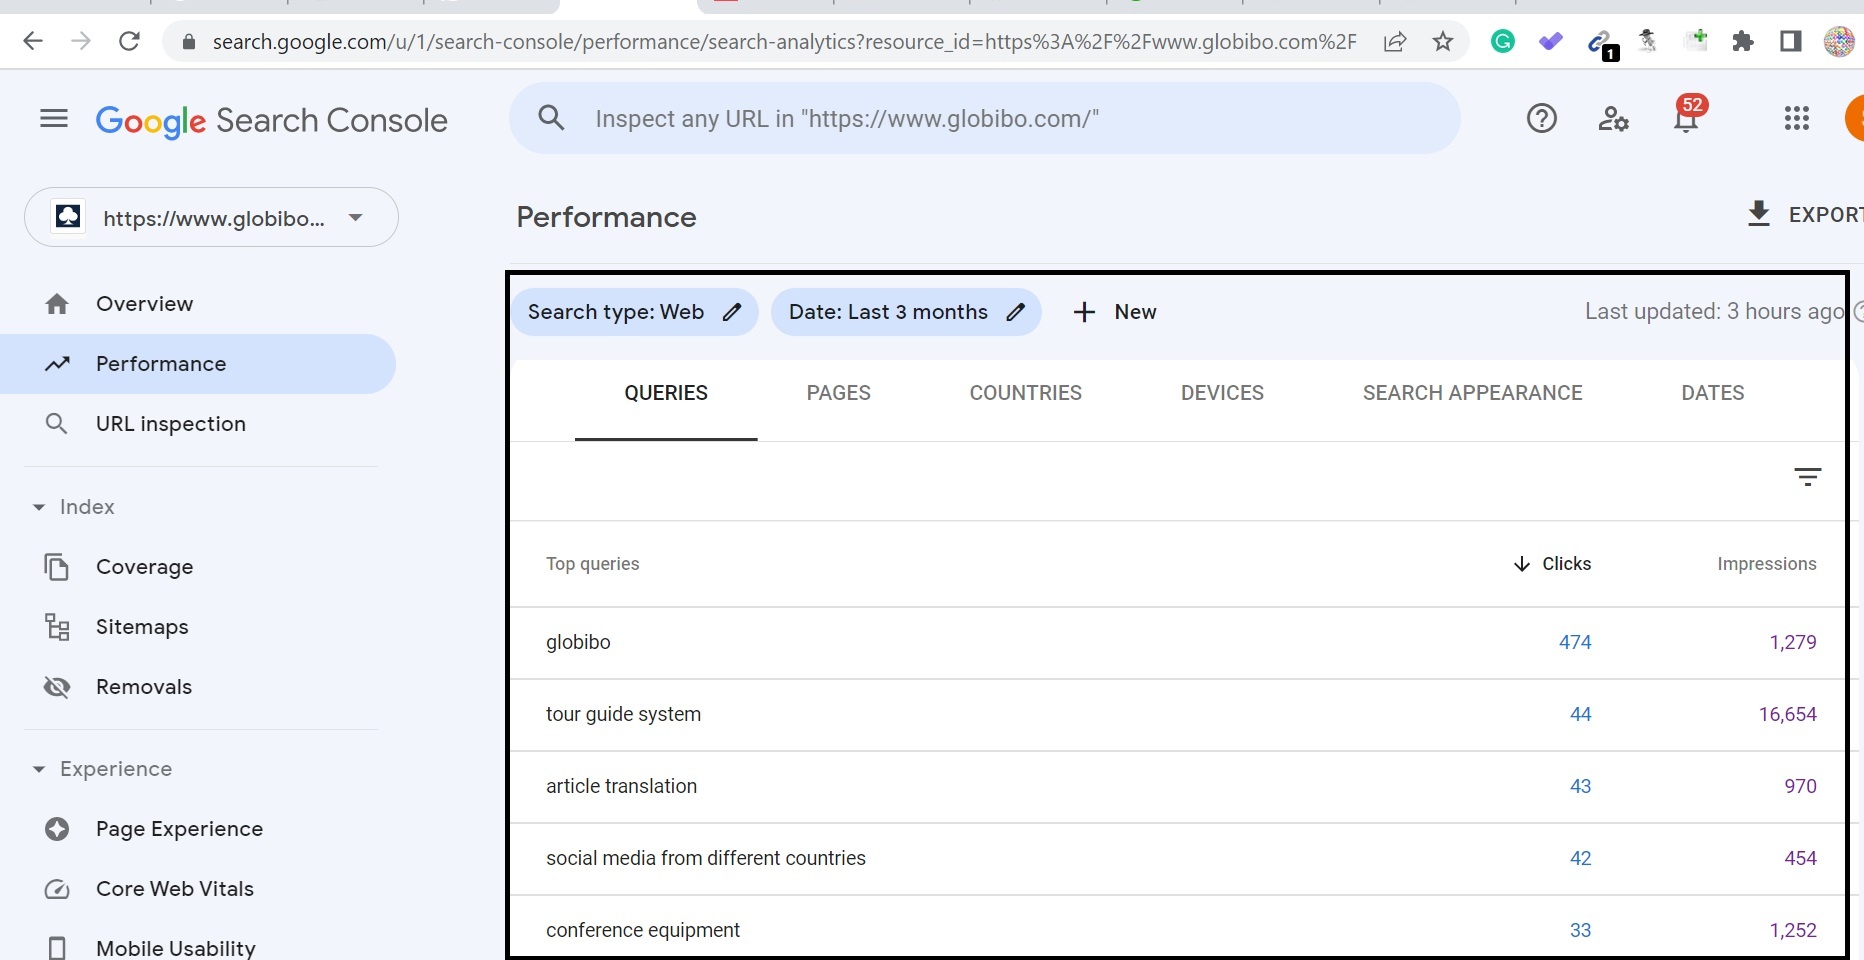
Task: Collapse the Index section
Action: [x=73, y=507]
